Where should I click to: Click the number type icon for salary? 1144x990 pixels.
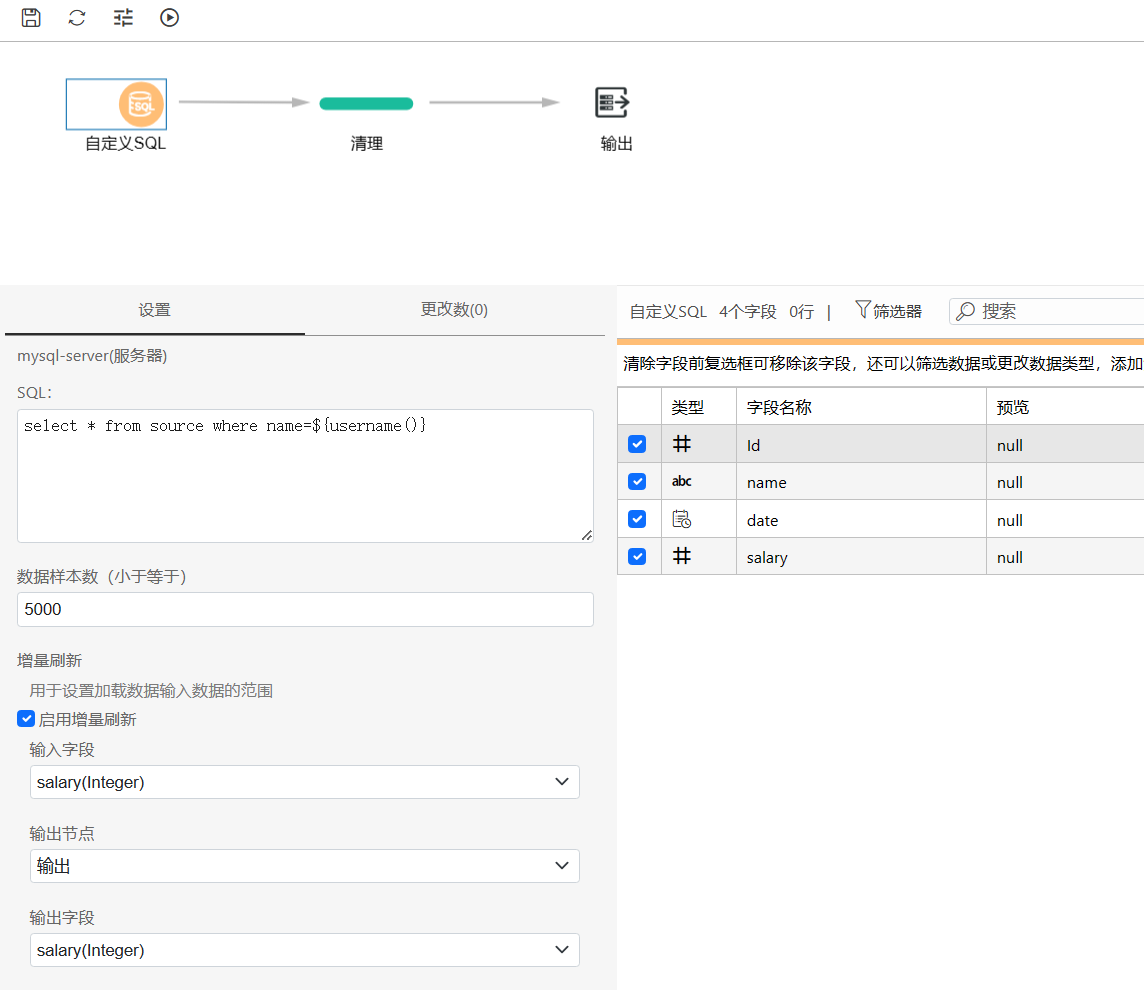tap(681, 557)
